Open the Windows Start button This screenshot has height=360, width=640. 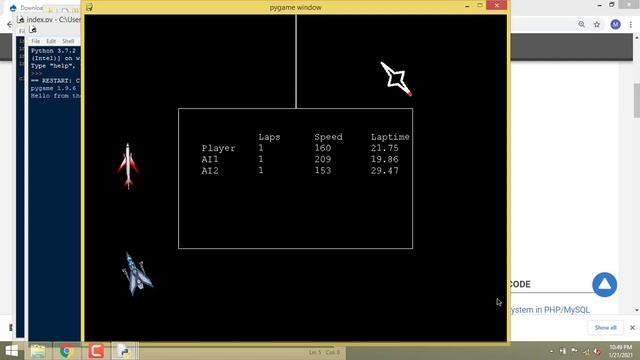11,351
